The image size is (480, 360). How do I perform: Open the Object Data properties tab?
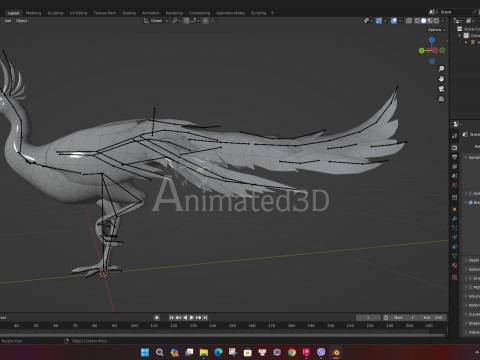tap(454, 256)
